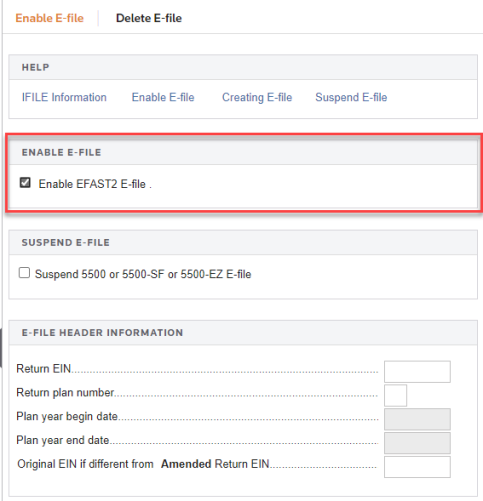Image resolution: width=483 pixels, height=501 pixels.
Task: Uncheck the Enable EFAST2 E-file checkbox
Action: tap(25, 183)
